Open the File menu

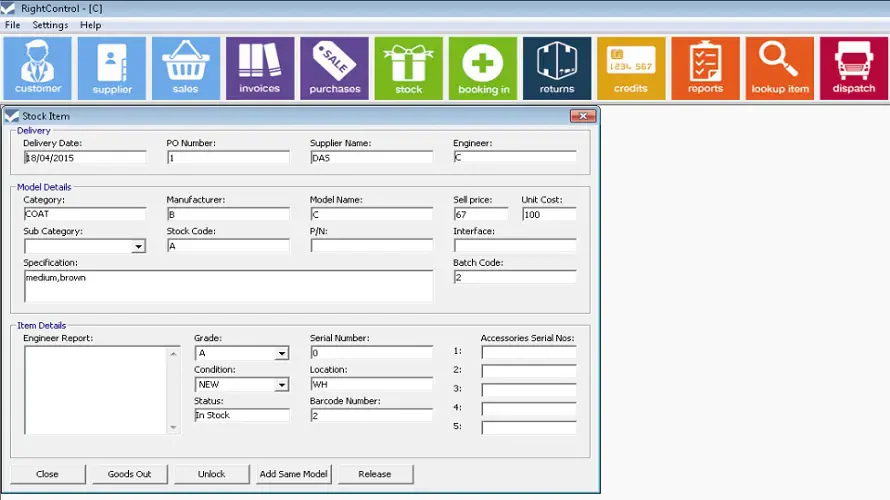tap(12, 25)
